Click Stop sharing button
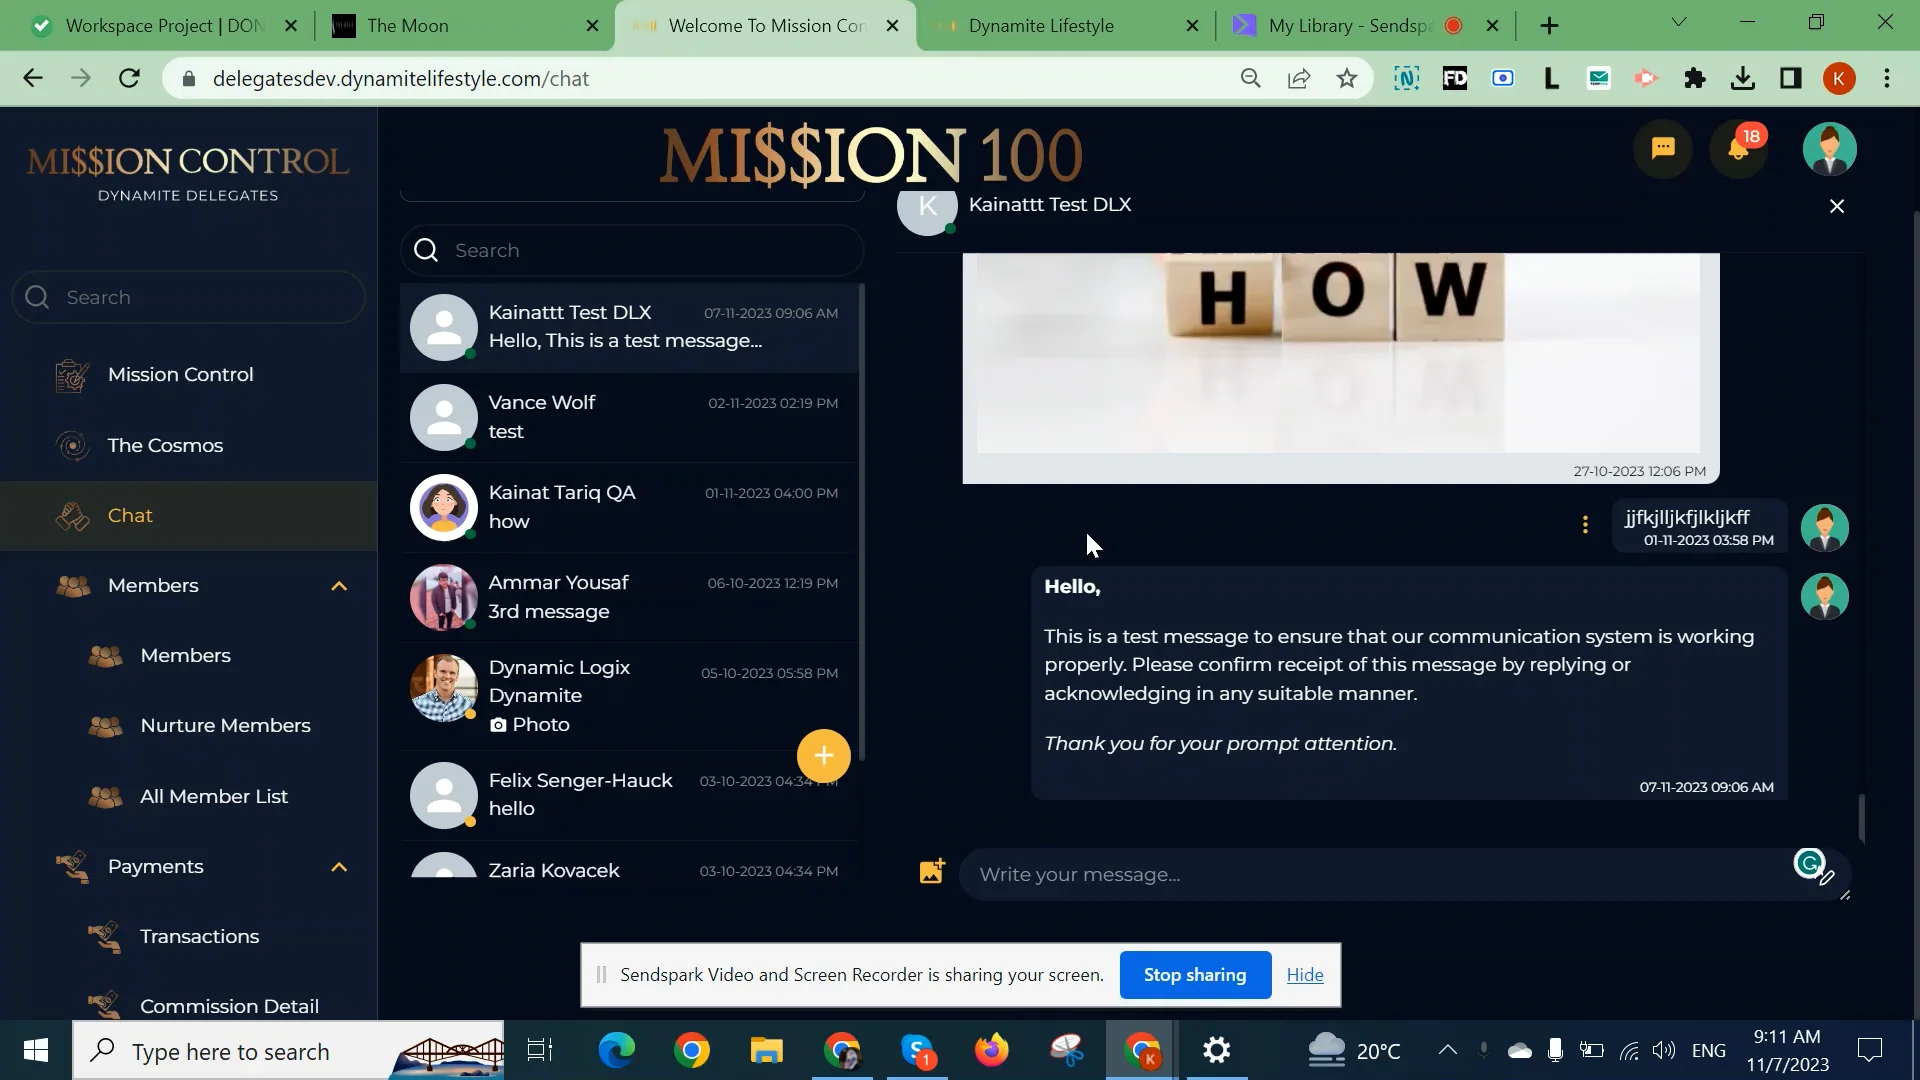1920x1080 pixels. 1195,975
